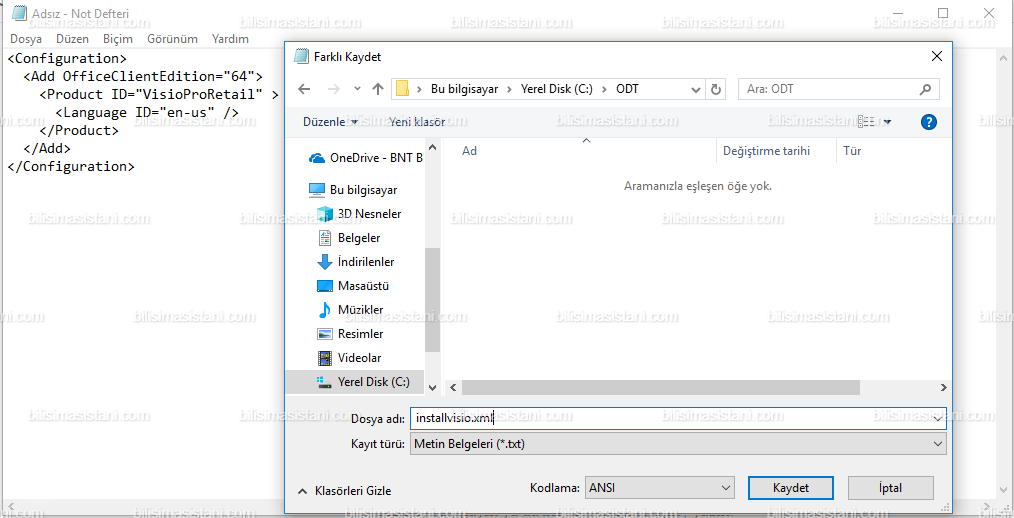Expand the Dosya adı dropdown arrow
The height and width of the screenshot is (518, 1014).
pyautogui.click(x=938, y=418)
